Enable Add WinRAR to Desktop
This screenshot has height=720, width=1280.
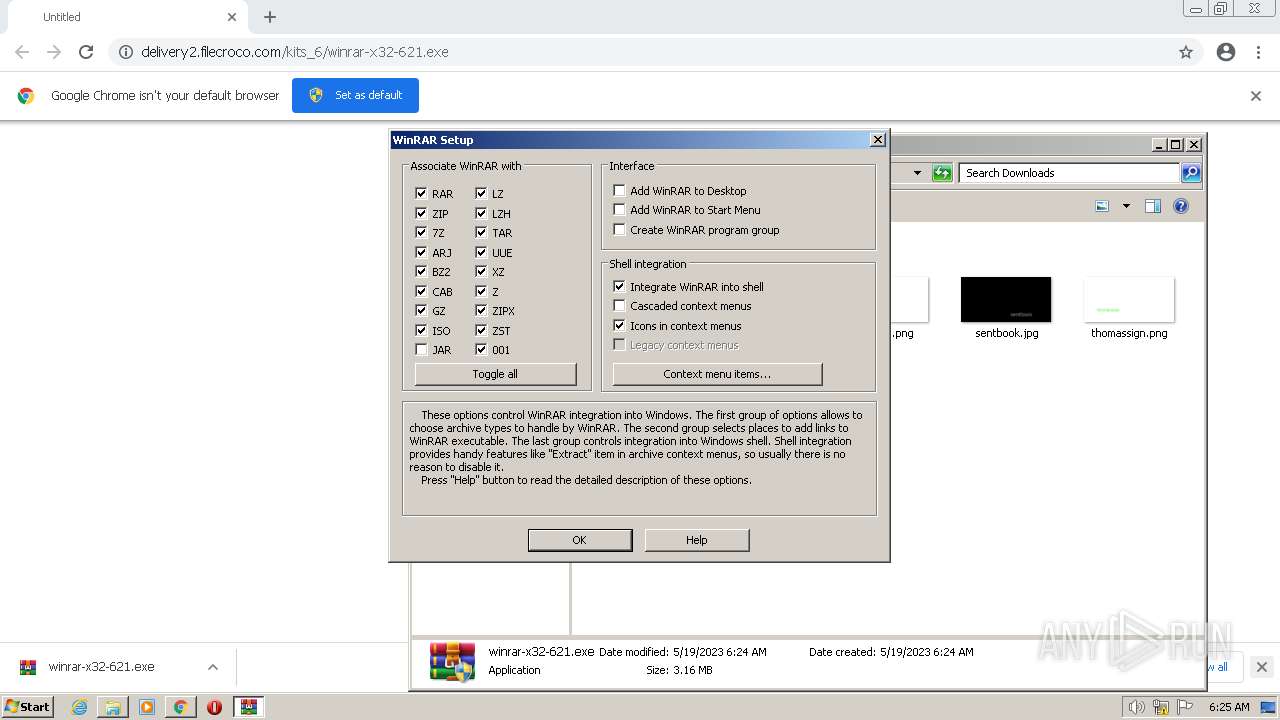[x=619, y=191]
